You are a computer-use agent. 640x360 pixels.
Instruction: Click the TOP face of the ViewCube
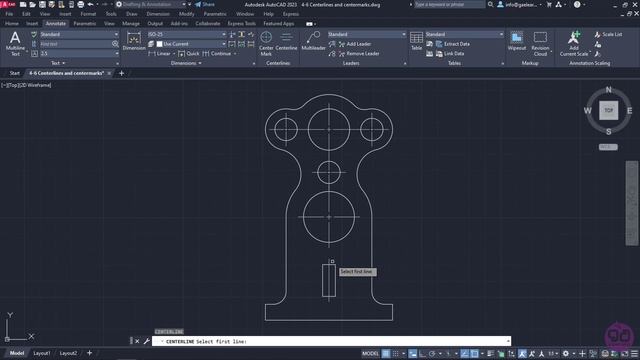click(x=608, y=110)
